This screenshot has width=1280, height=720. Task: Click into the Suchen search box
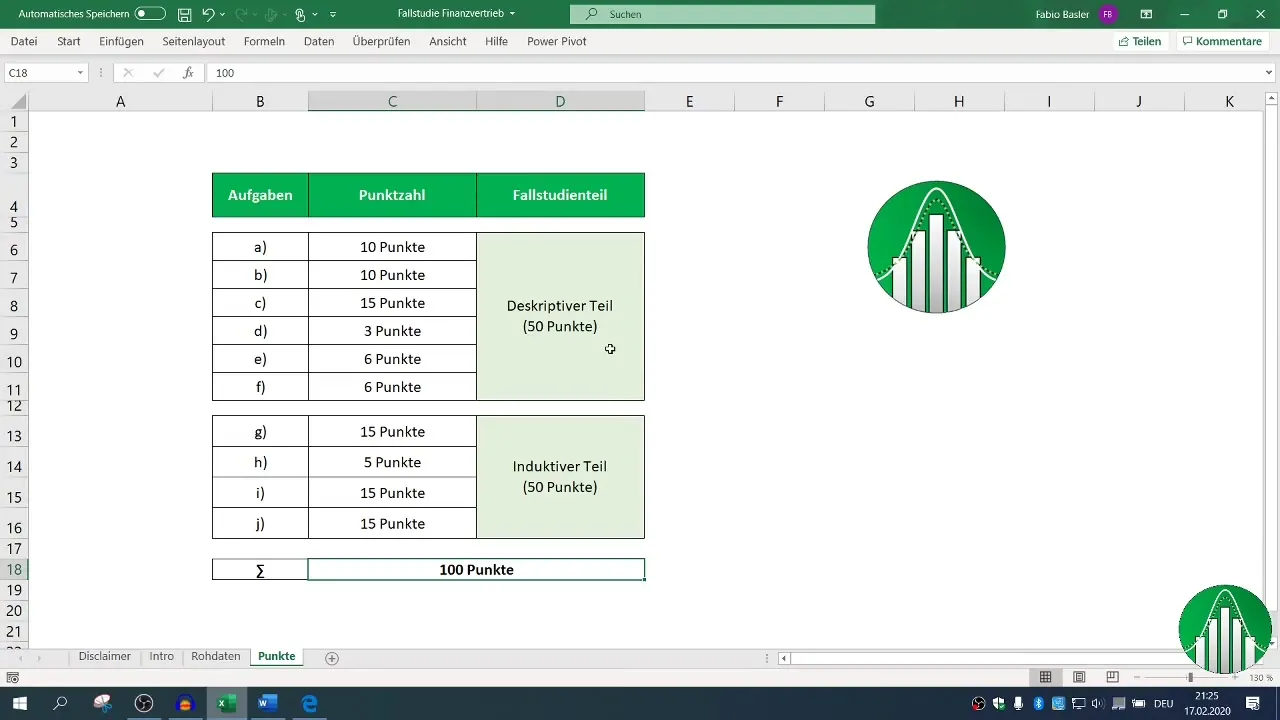coord(722,14)
